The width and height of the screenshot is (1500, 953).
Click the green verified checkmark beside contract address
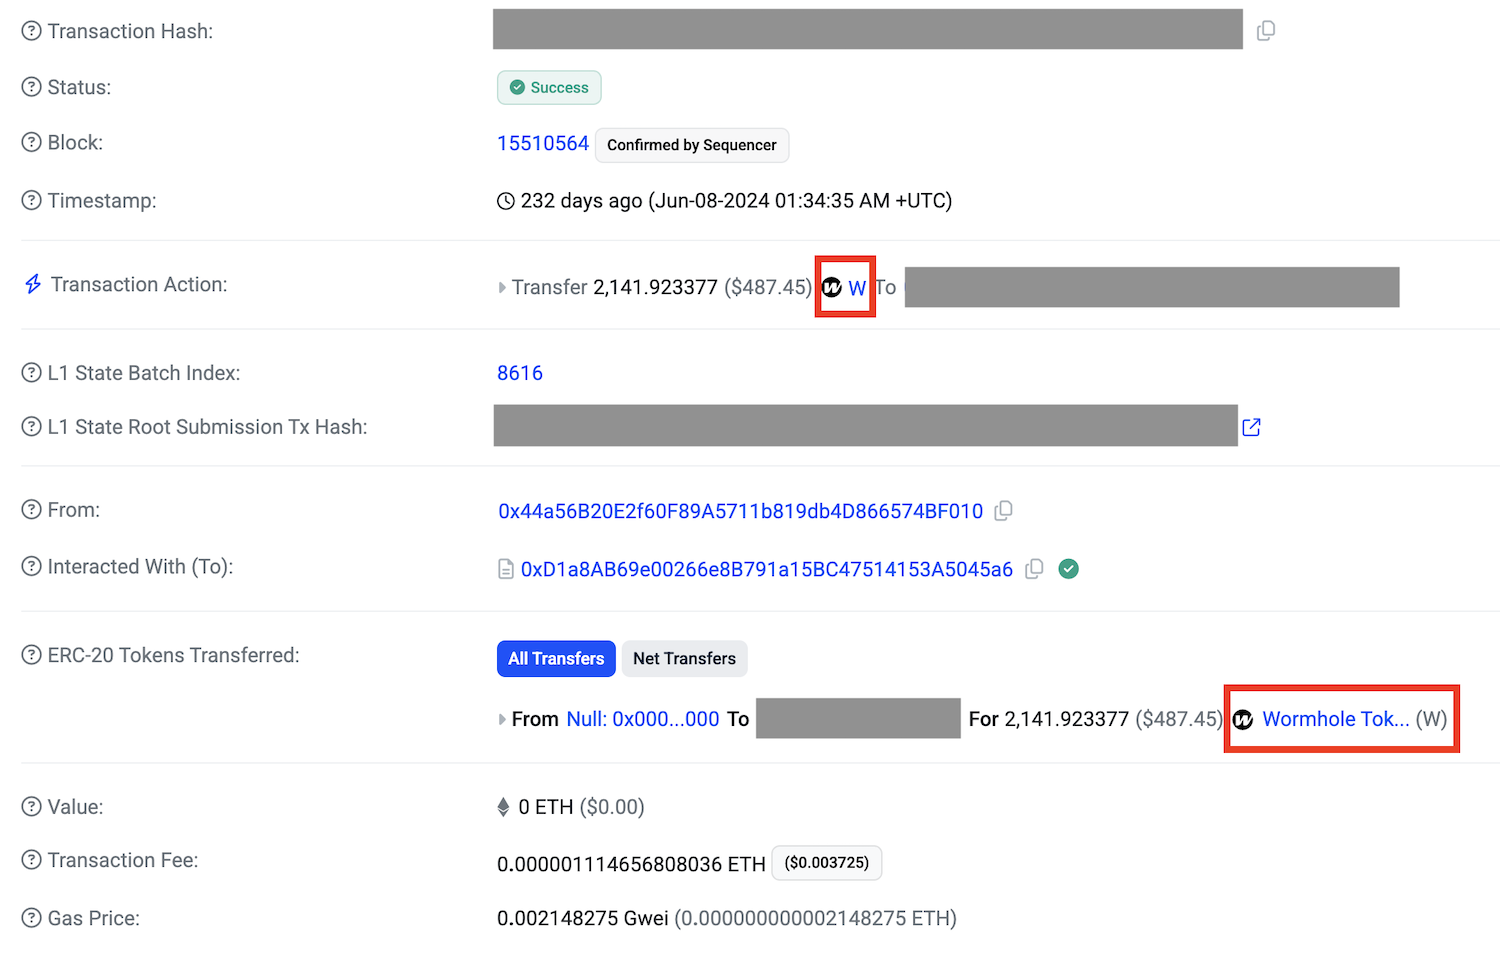[1069, 569]
